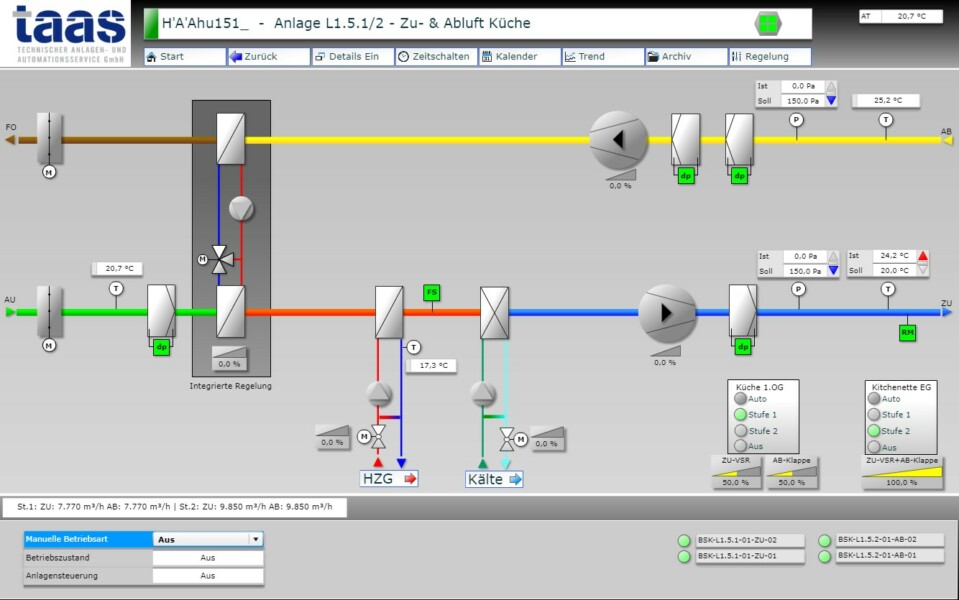Click the 17,3 °C heating return temperature
This screenshot has width=959, height=600.
click(433, 365)
